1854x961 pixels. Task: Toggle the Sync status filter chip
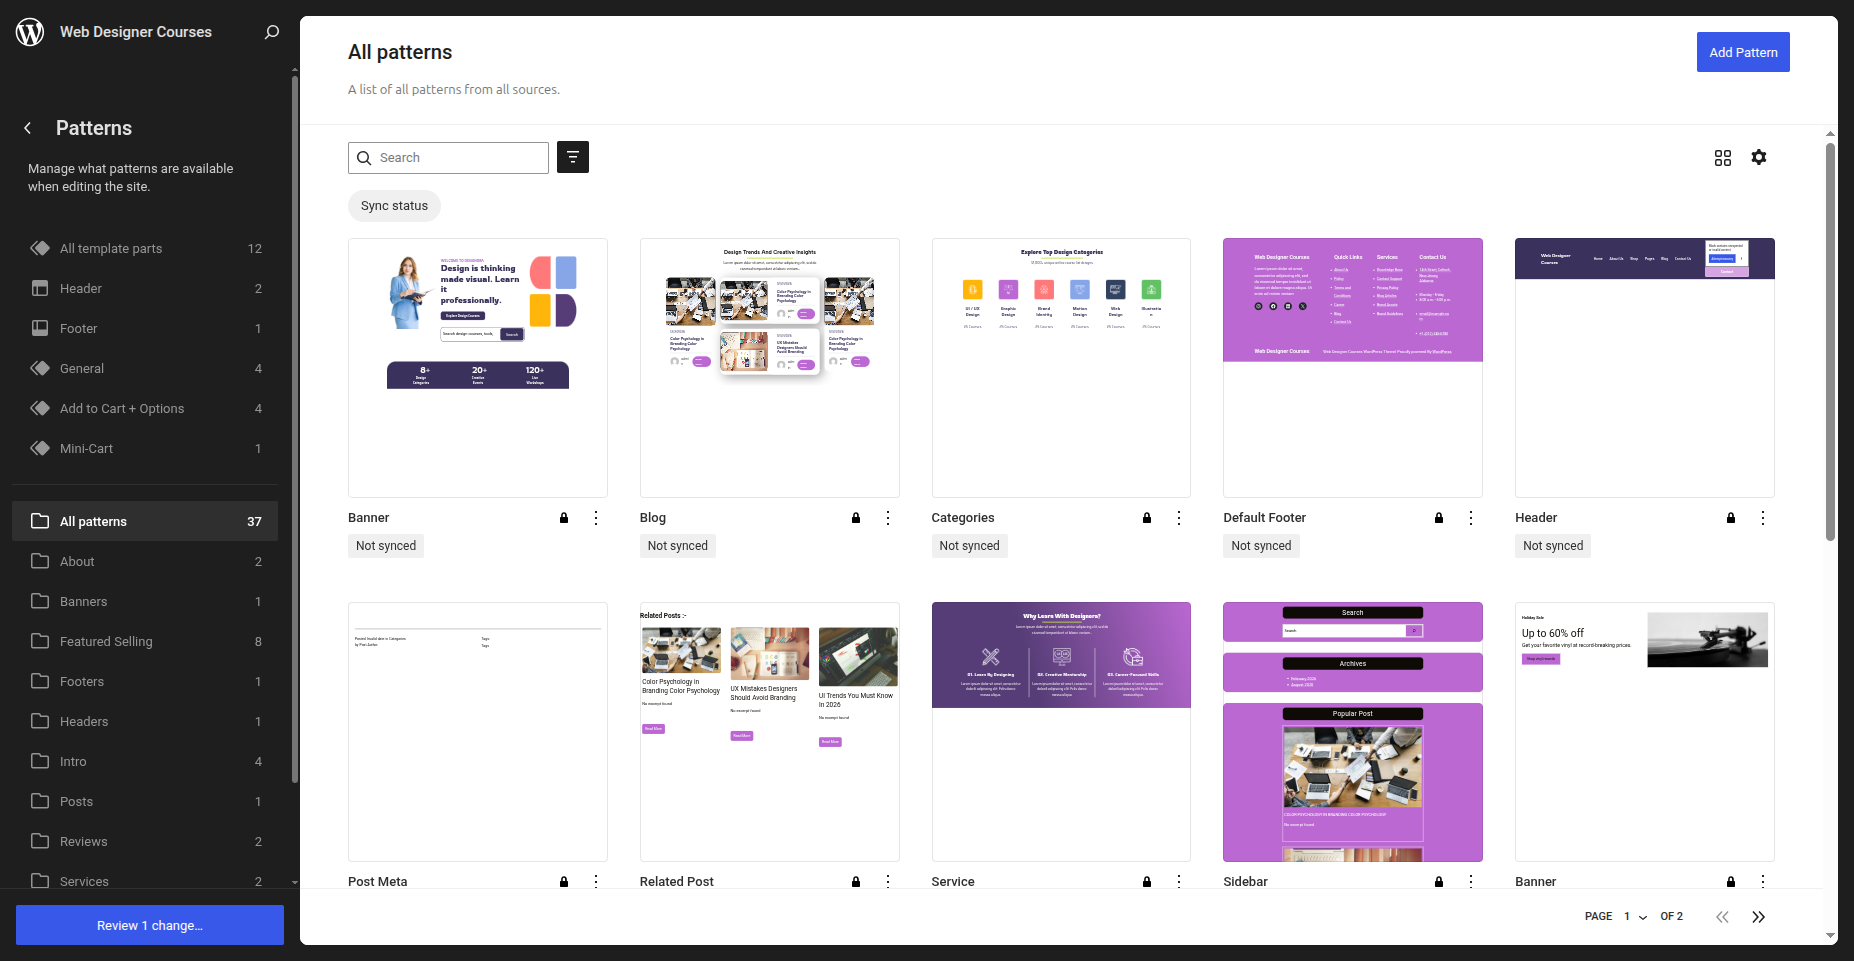tap(394, 206)
